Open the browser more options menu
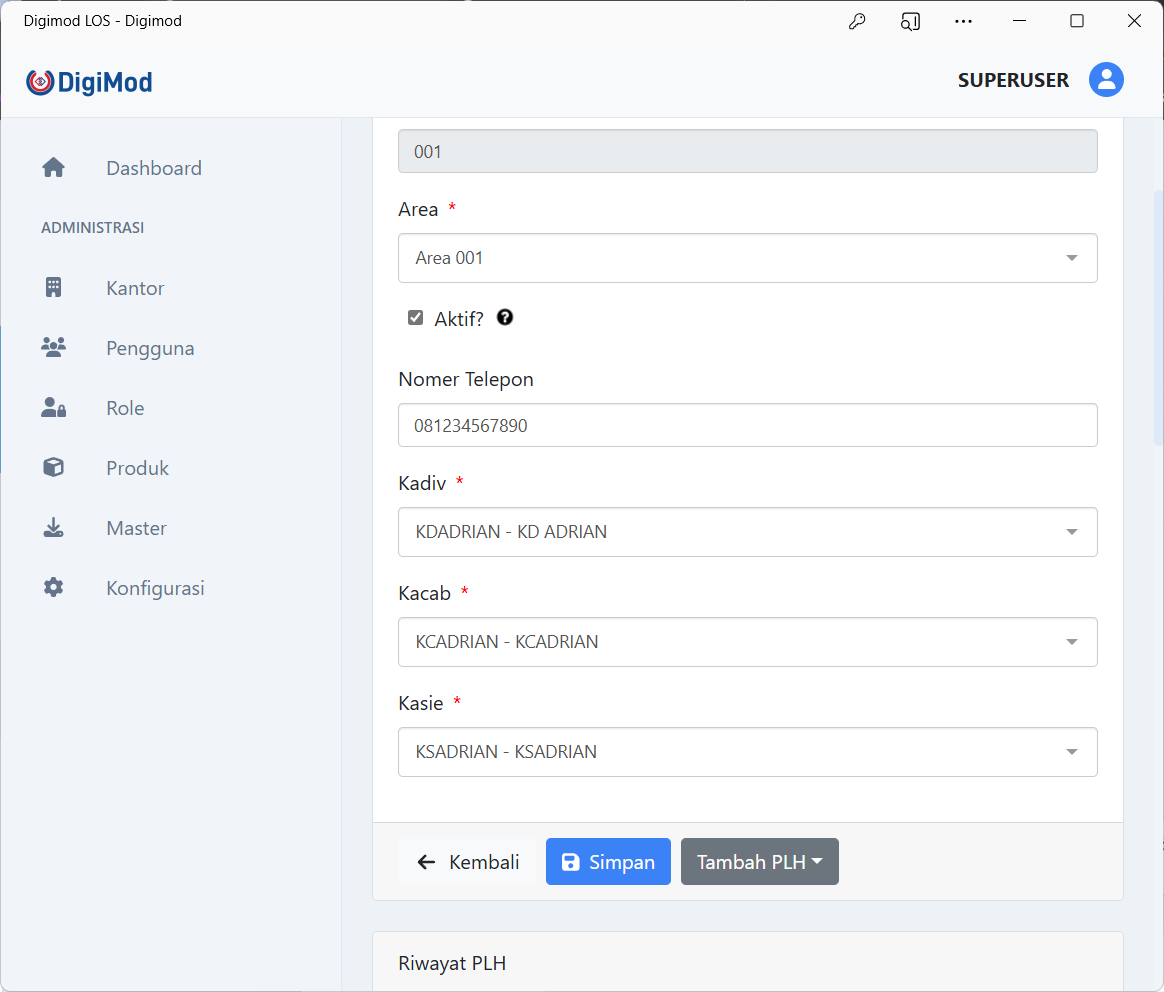Viewport: 1164px width, 992px height. click(963, 21)
